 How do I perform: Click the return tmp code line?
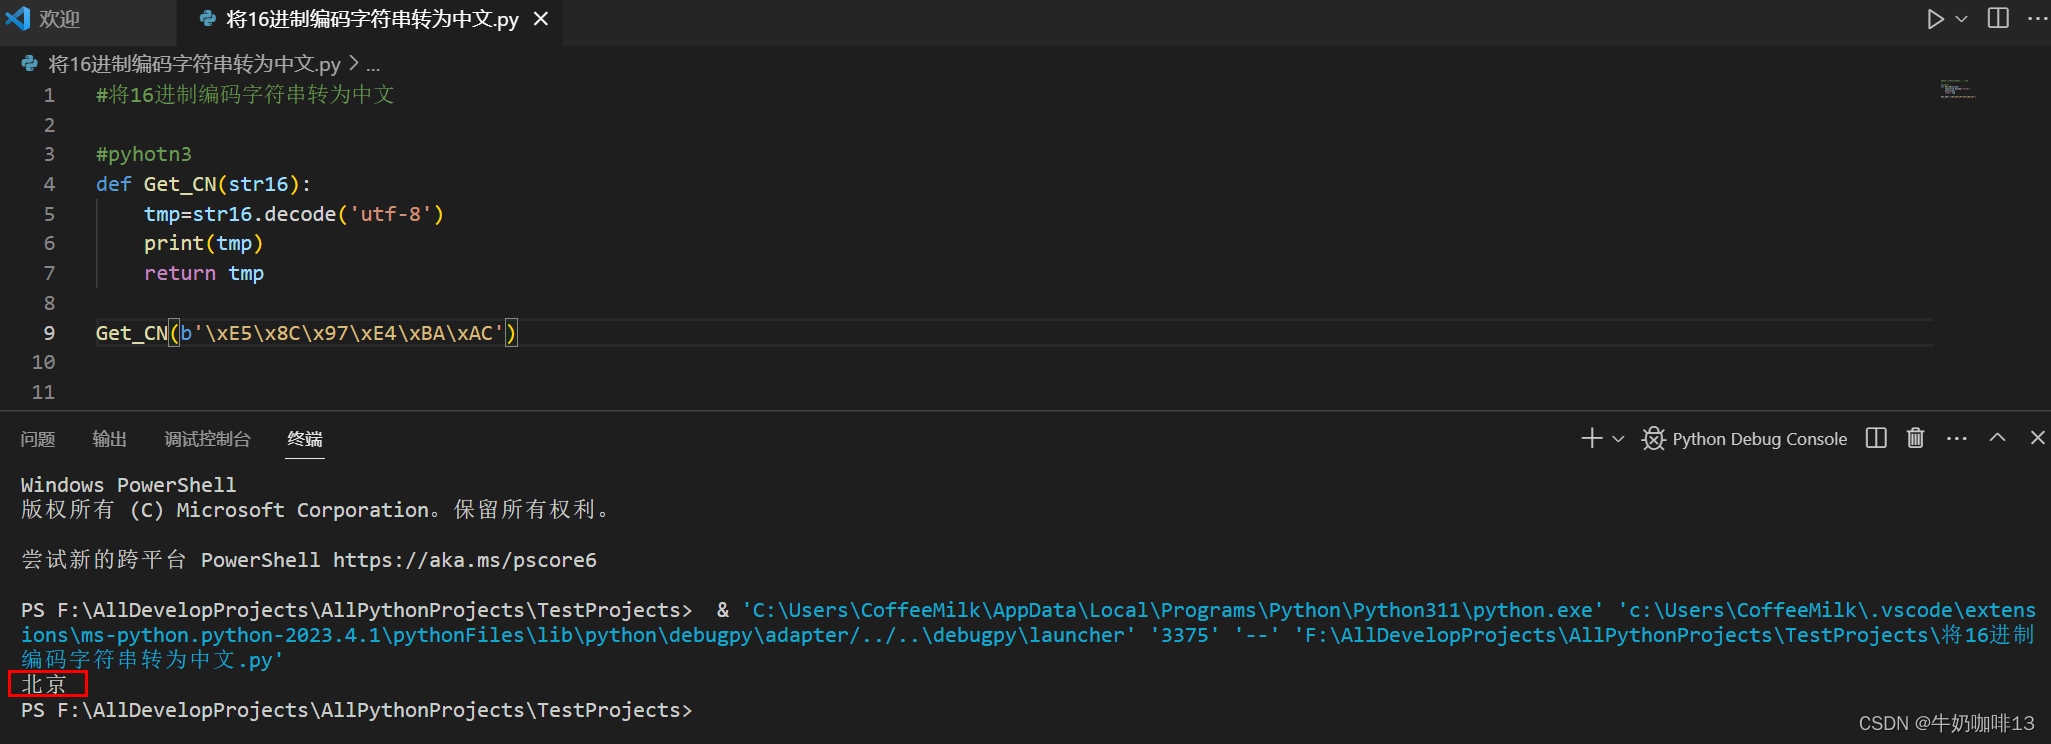tap(204, 273)
